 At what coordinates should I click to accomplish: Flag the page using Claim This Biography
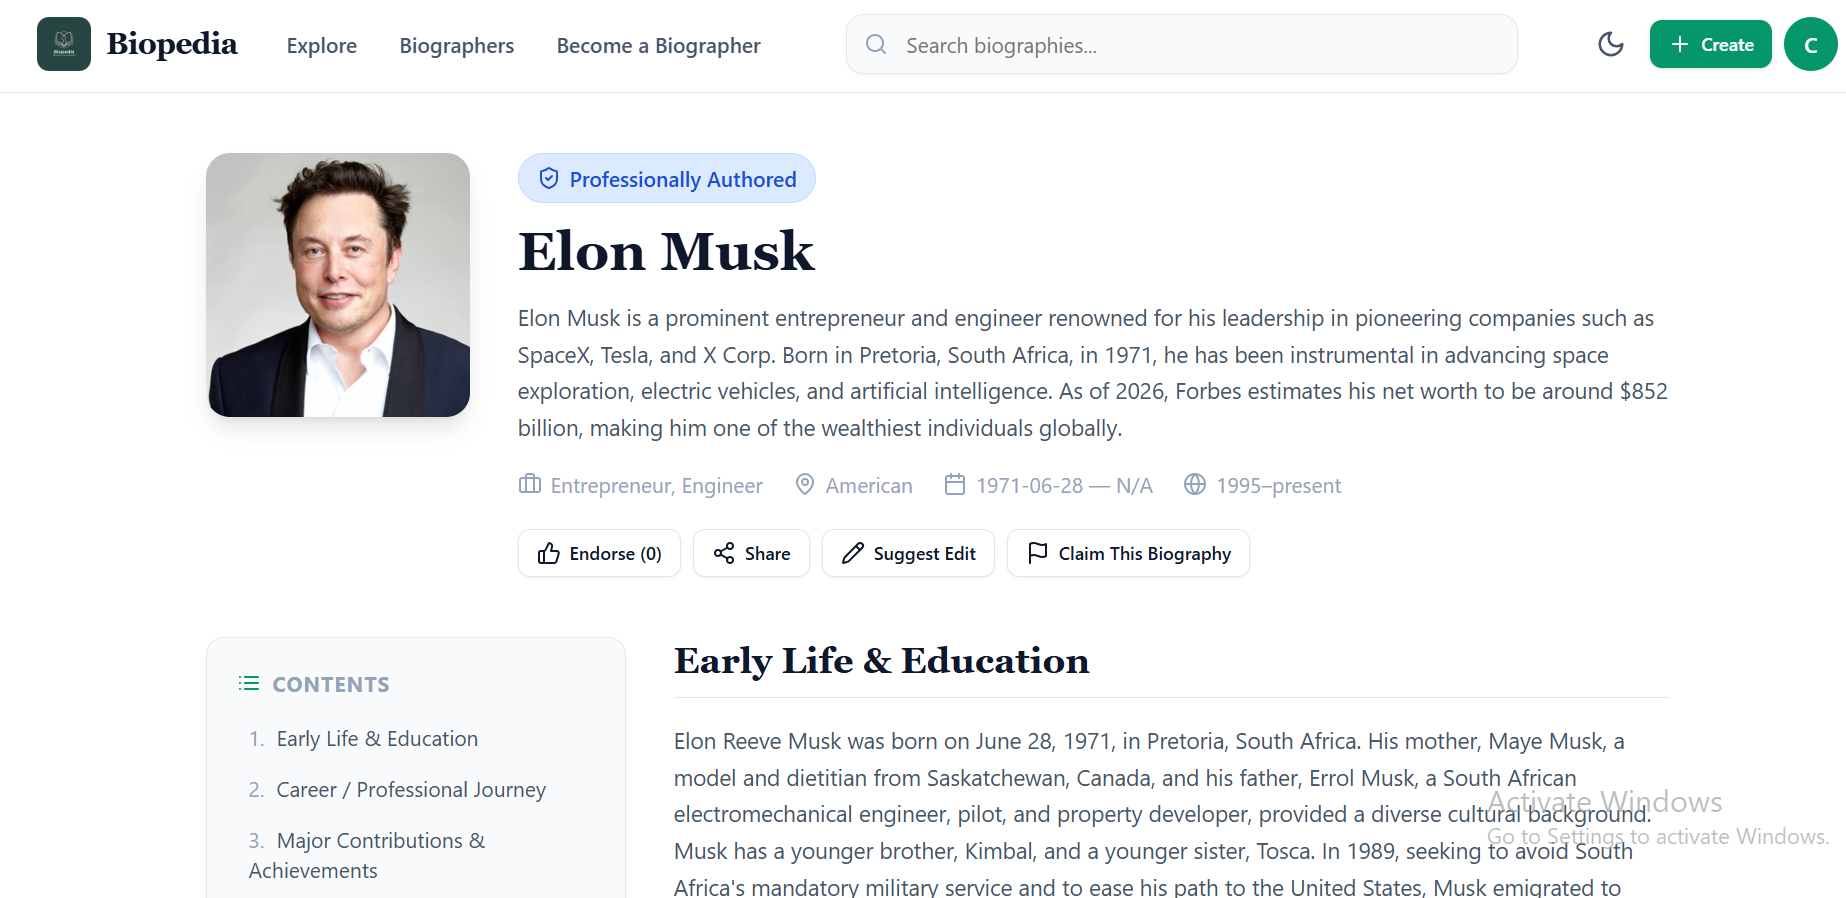pyautogui.click(x=1128, y=553)
